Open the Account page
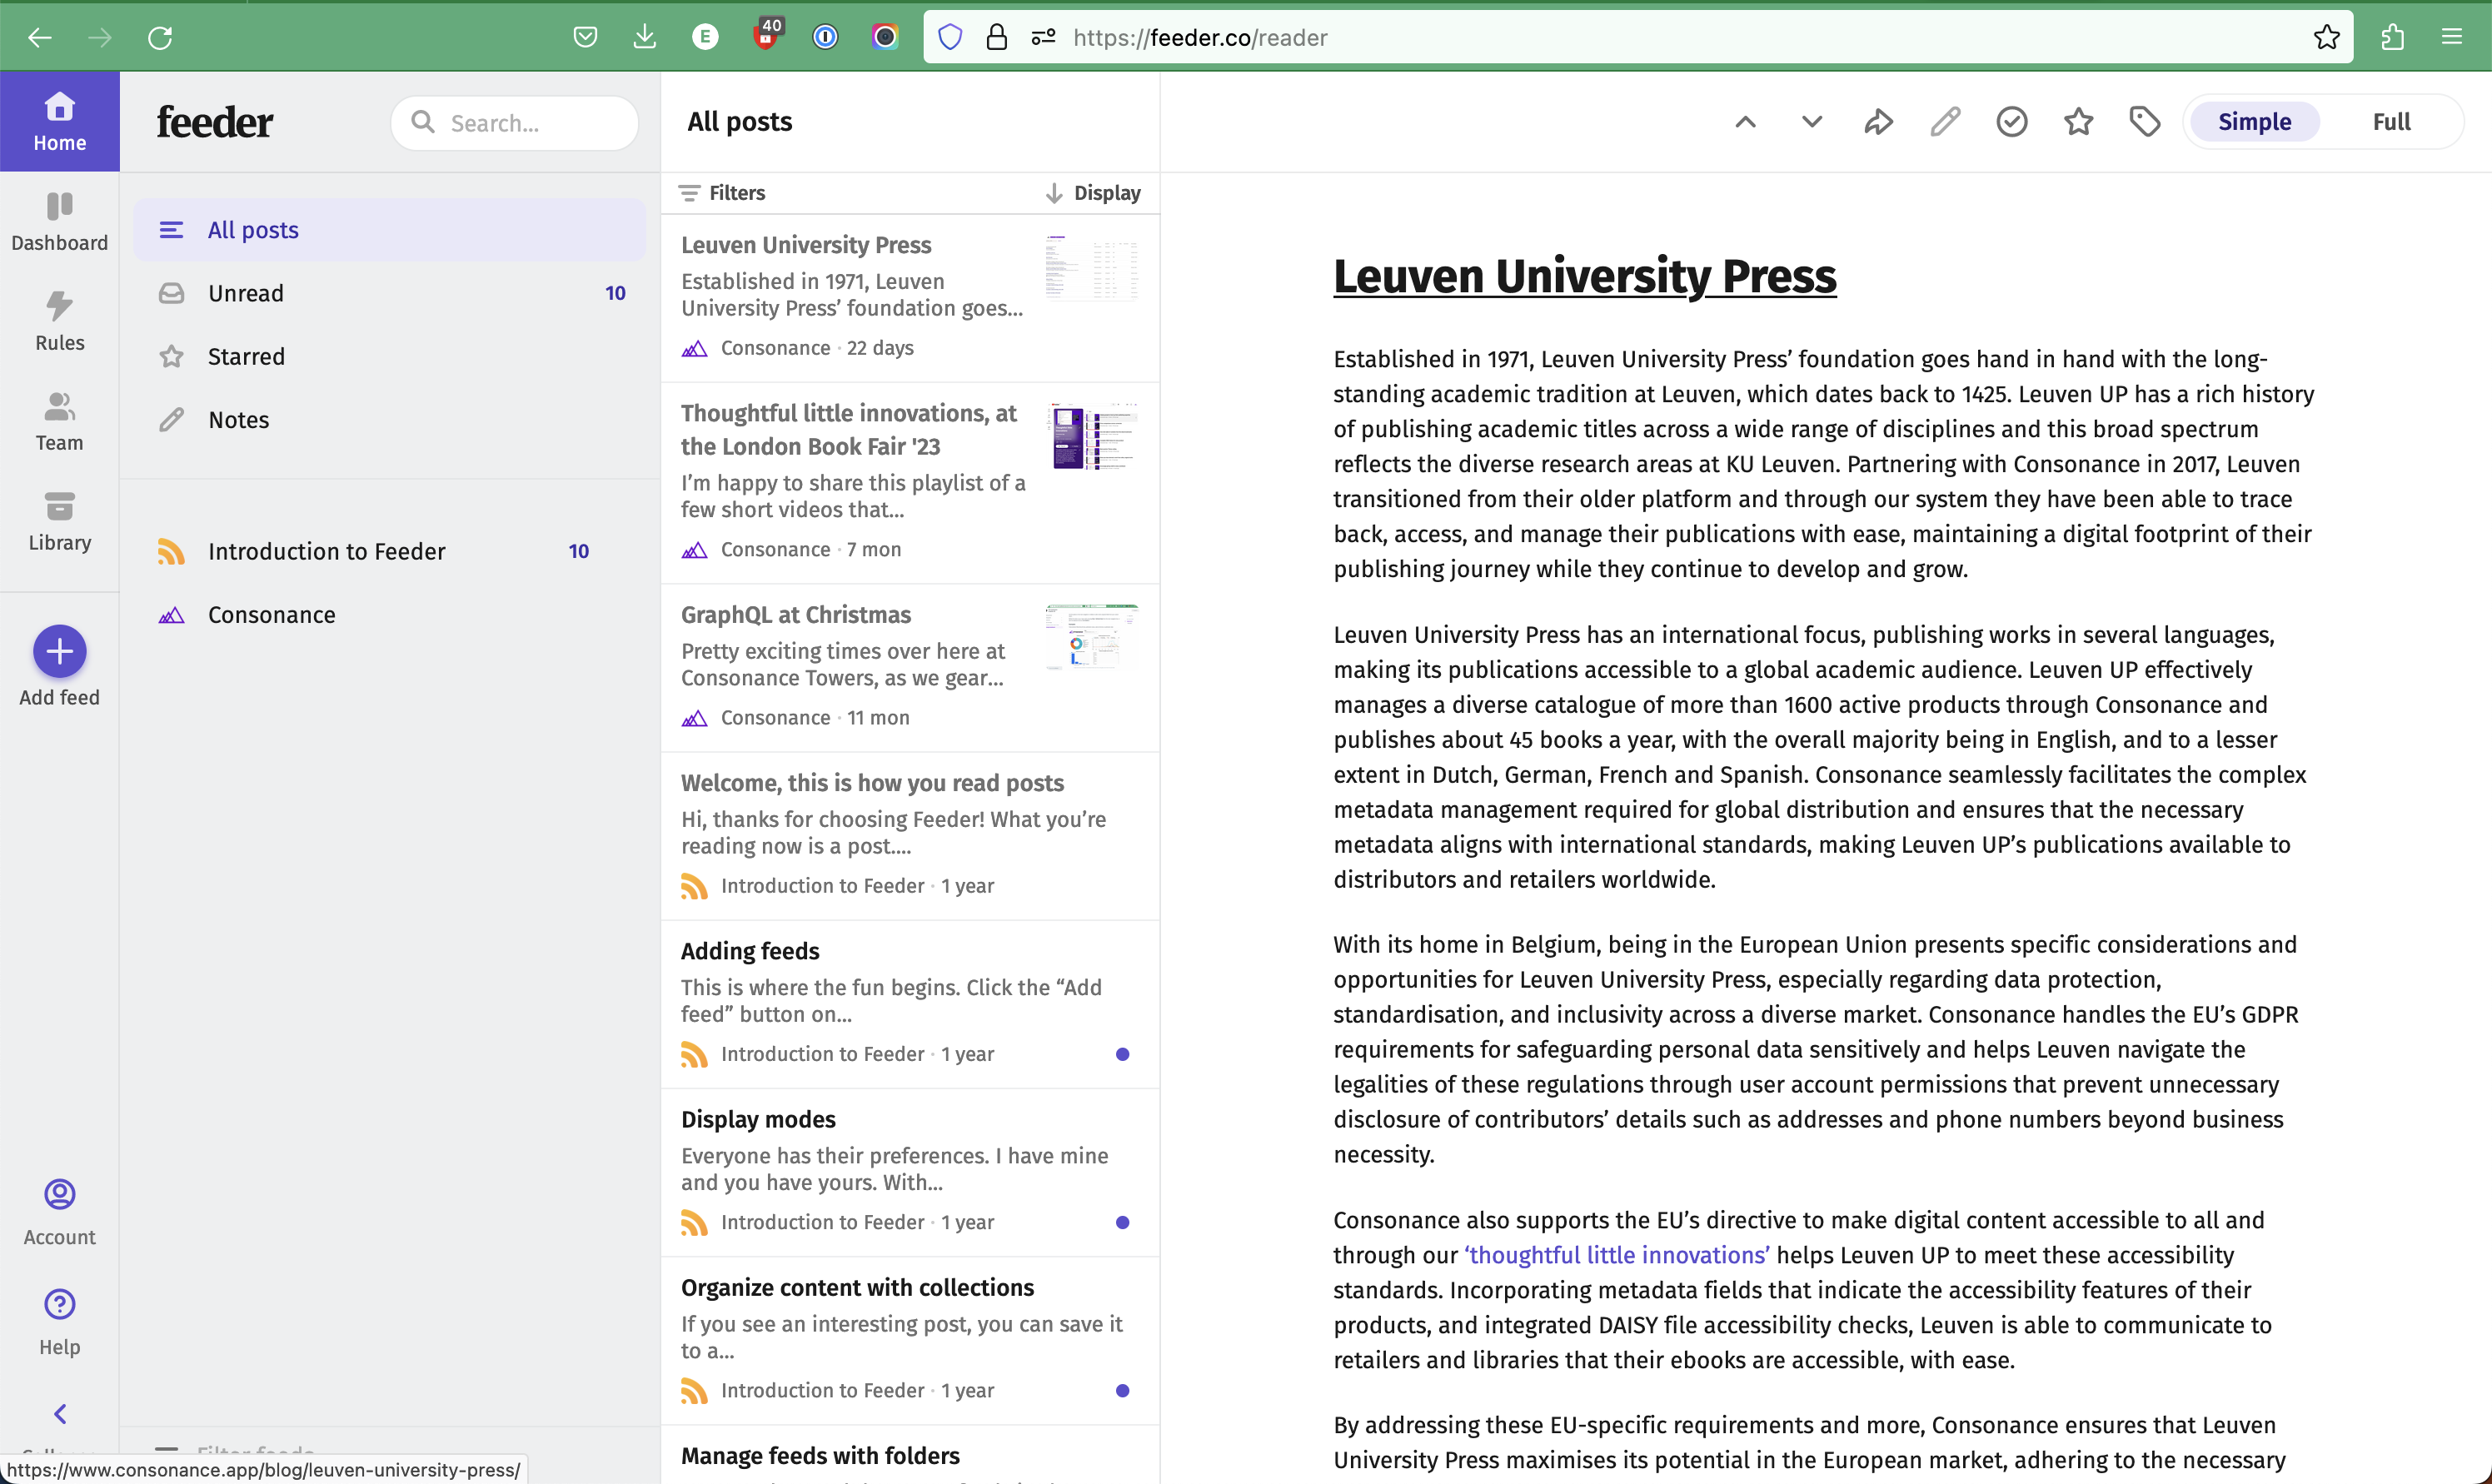 pos(59,1212)
